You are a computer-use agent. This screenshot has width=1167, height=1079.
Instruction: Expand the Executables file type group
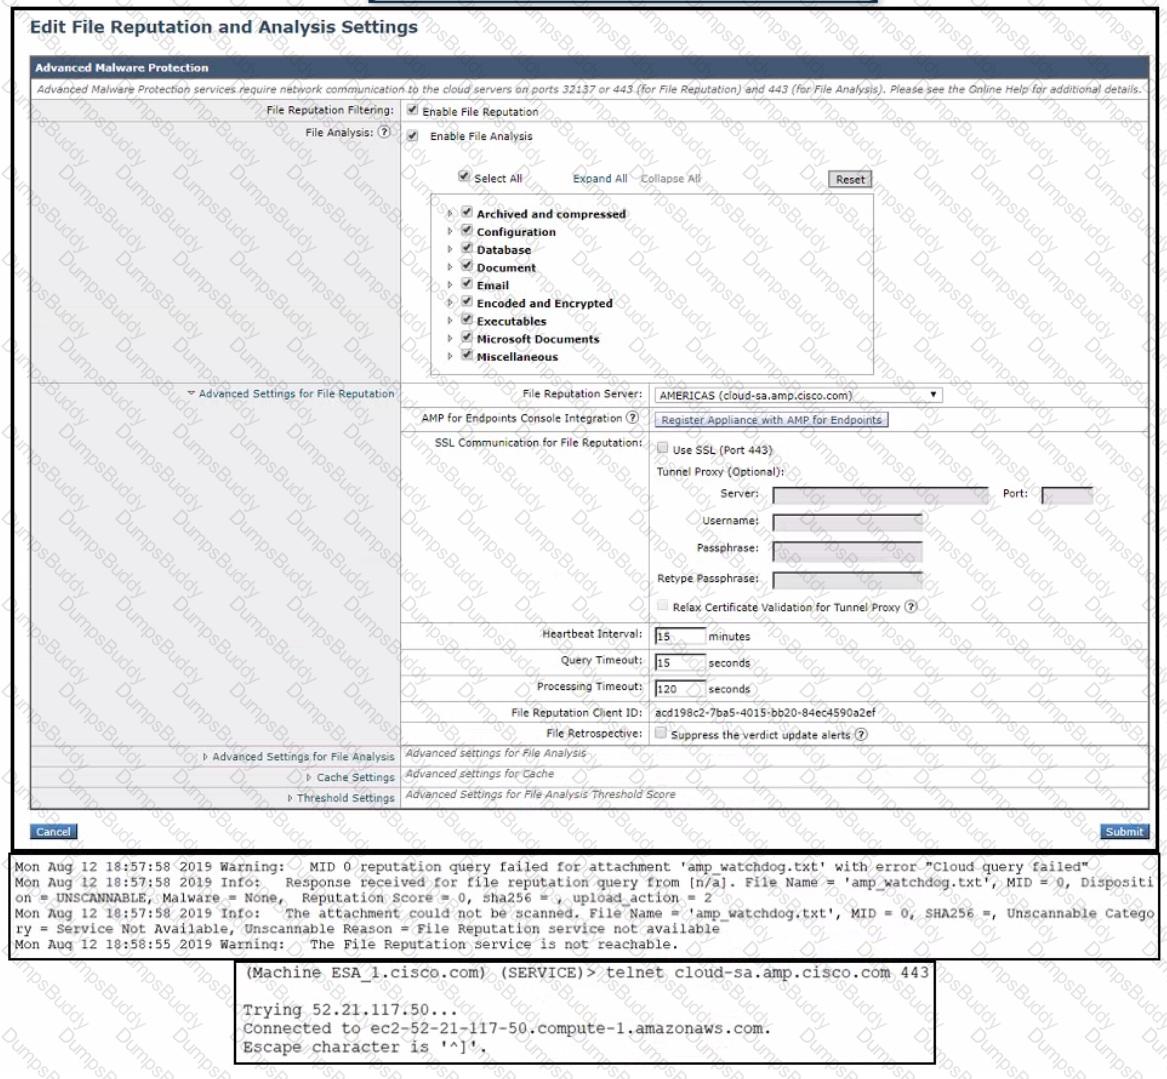(450, 321)
